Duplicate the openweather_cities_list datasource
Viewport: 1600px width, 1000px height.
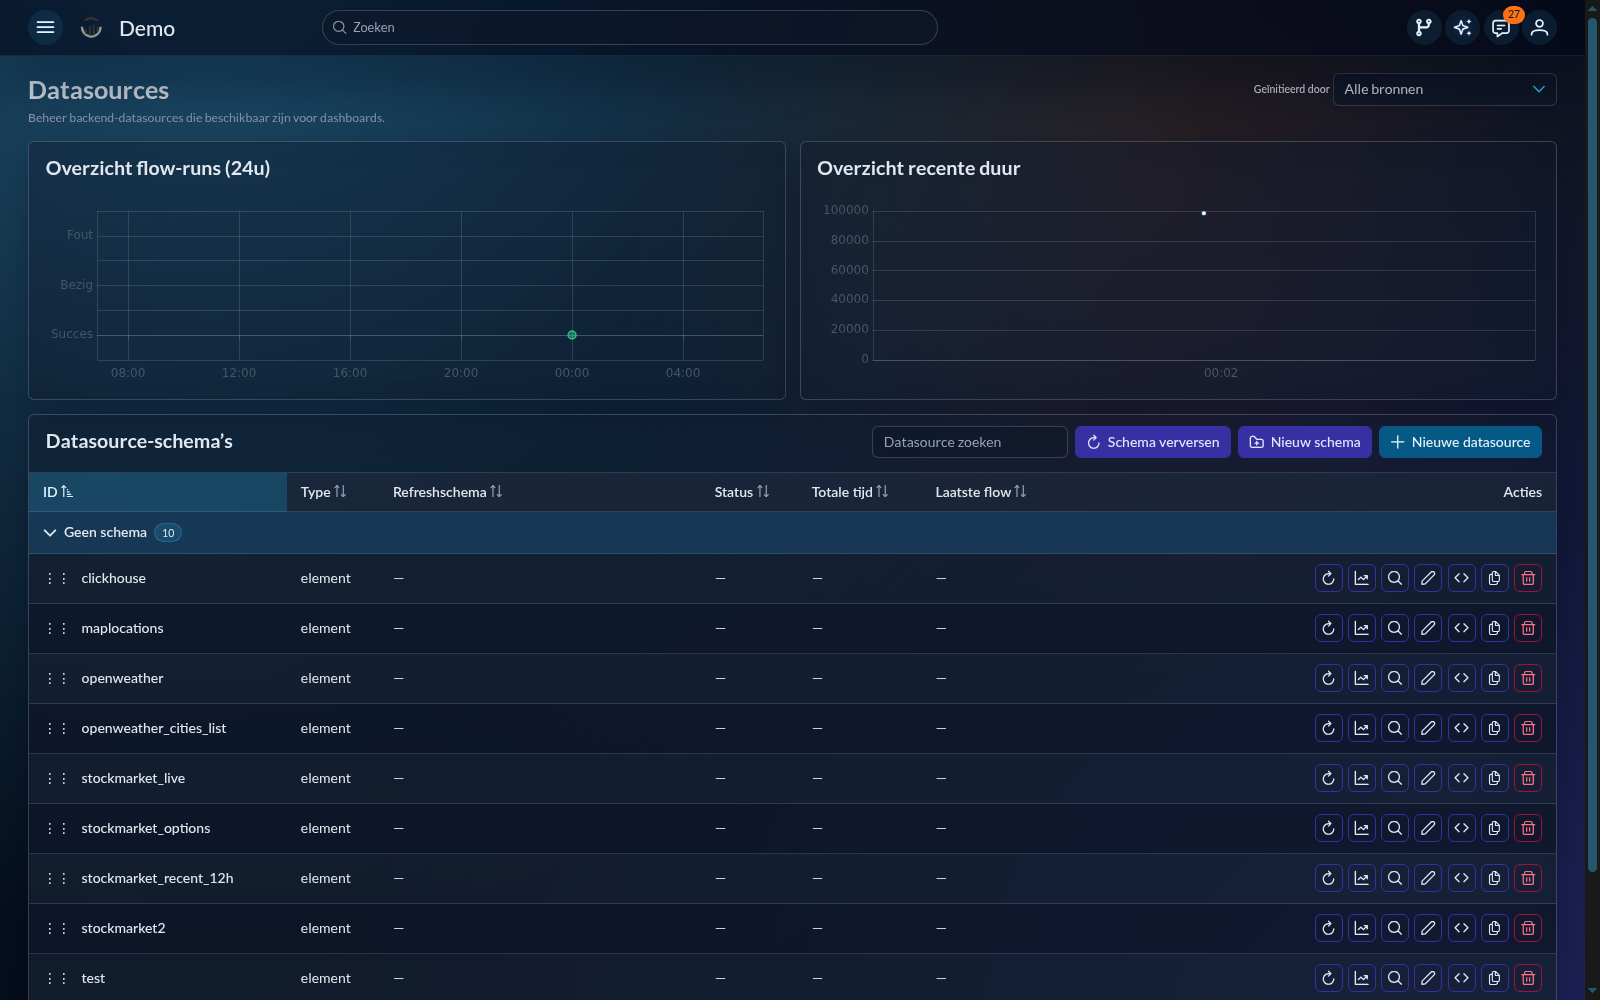tap(1495, 728)
